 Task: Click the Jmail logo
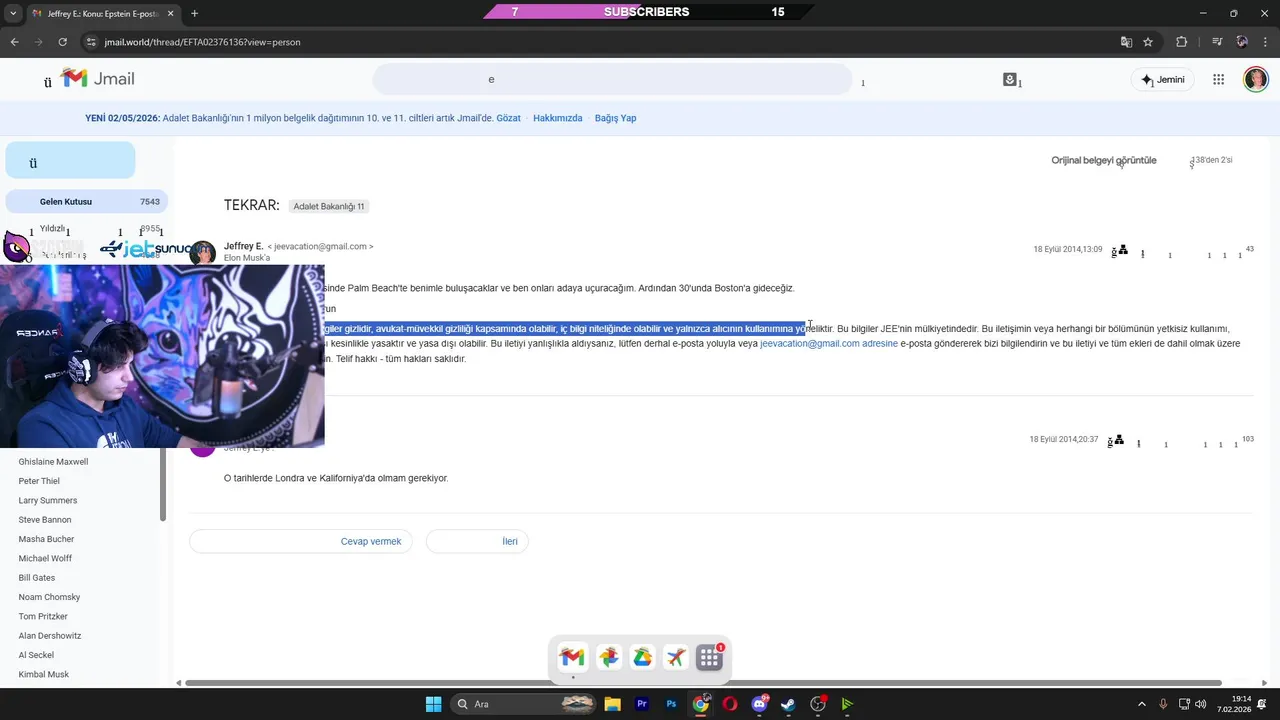(x=97, y=79)
